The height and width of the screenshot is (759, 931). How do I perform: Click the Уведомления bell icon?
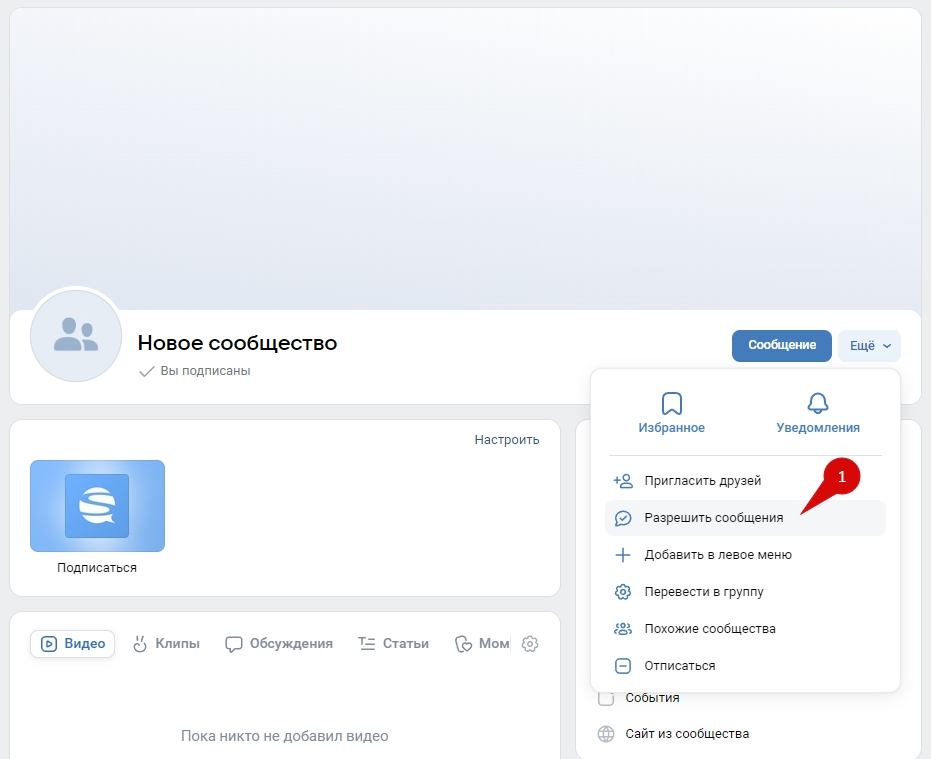point(817,403)
